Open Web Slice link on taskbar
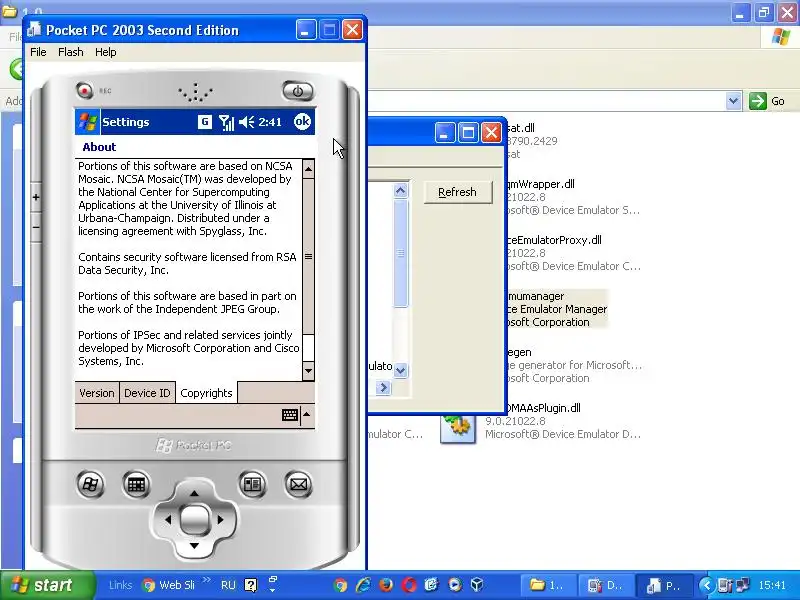This screenshot has height=600, width=800. pyautogui.click(x=169, y=585)
